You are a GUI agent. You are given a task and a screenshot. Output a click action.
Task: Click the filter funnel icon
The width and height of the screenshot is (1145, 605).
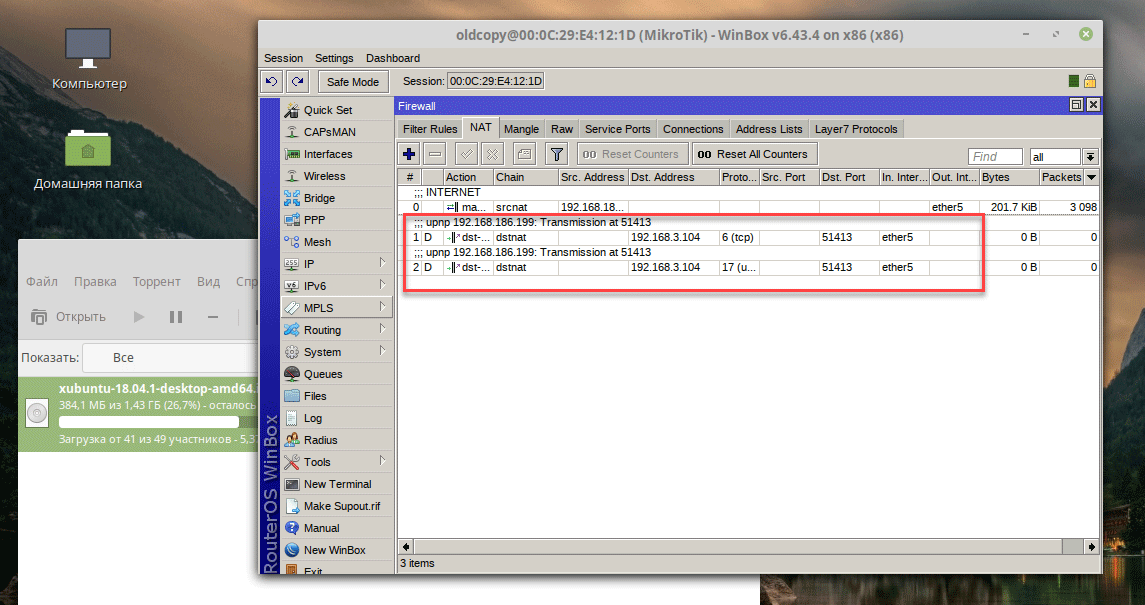pyautogui.click(x=556, y=154)
